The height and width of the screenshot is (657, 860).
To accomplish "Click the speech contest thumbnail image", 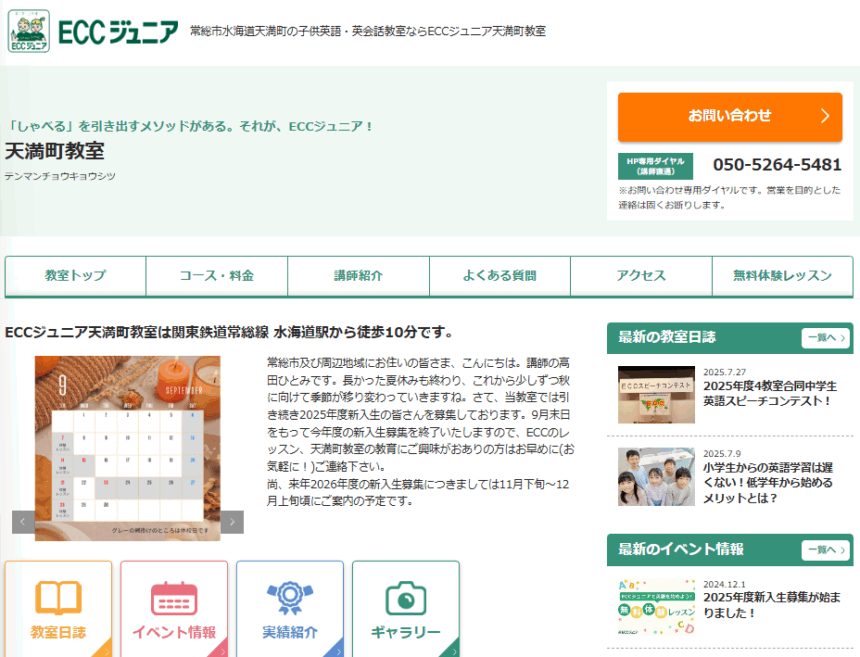I will [656, 395].
